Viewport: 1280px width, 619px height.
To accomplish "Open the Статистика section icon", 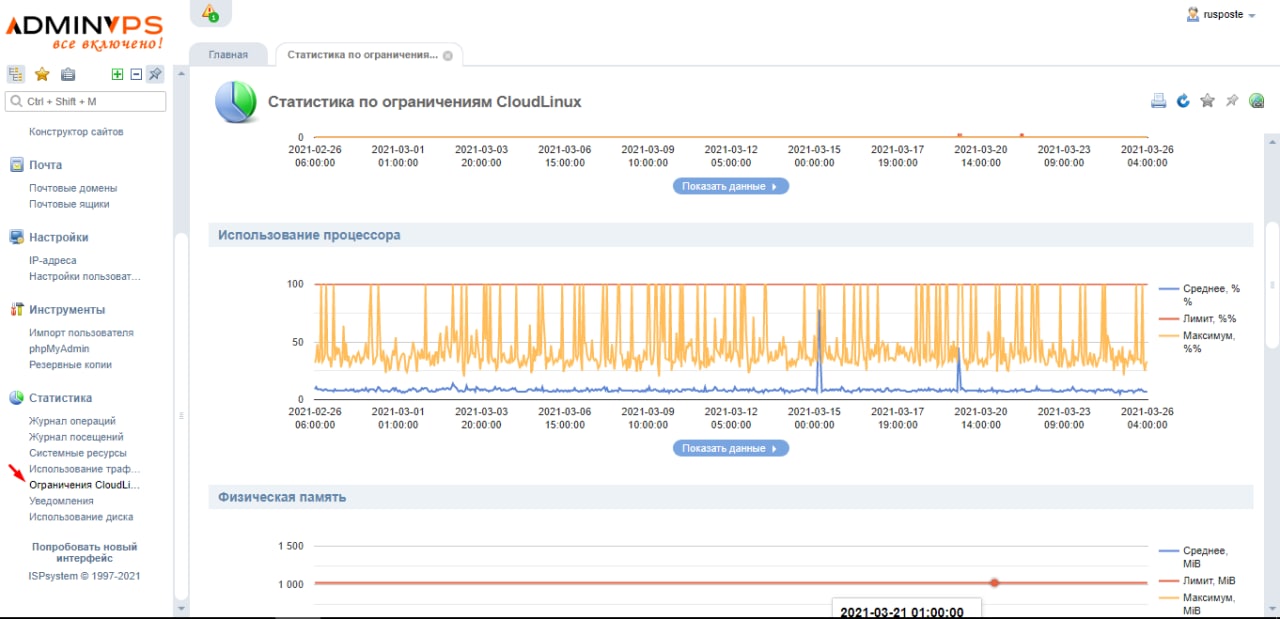I will click(16, 398).
